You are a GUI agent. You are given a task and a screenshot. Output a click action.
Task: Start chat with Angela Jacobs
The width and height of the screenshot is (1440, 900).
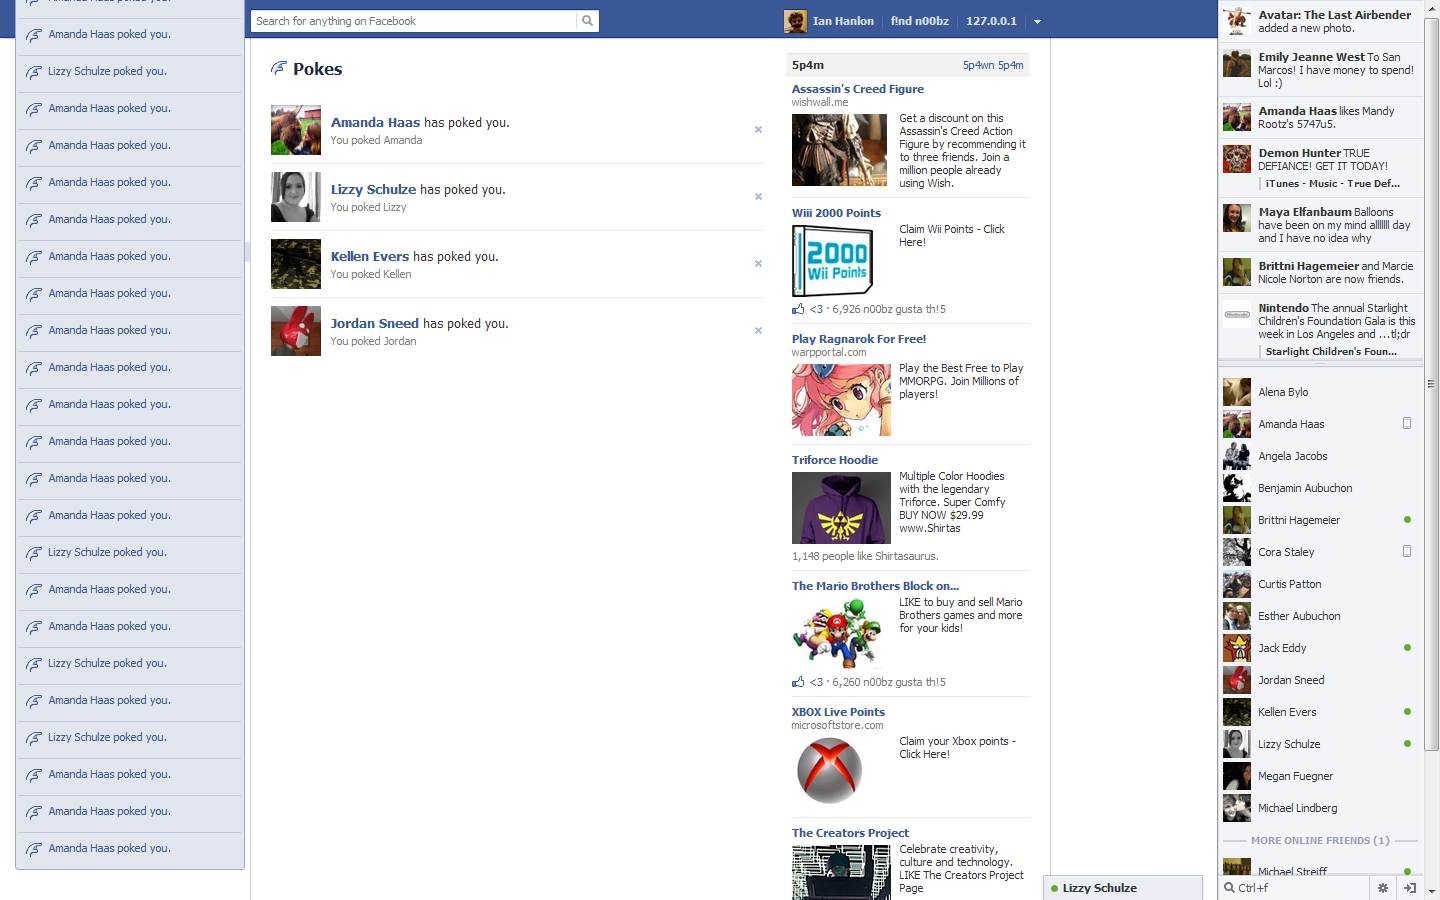(1320, 456)
